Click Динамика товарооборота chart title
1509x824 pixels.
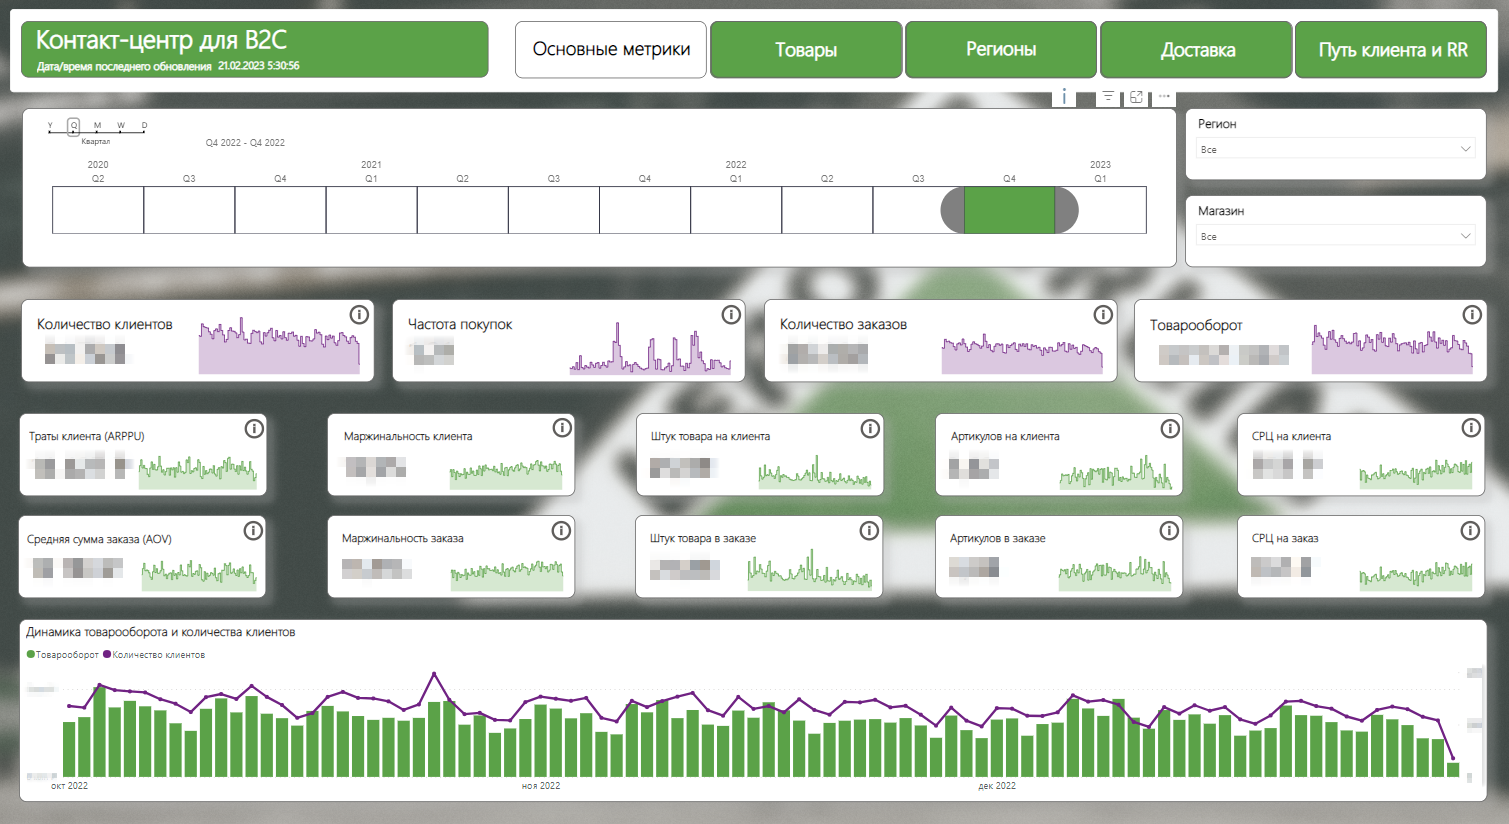[x=161, y=632]
